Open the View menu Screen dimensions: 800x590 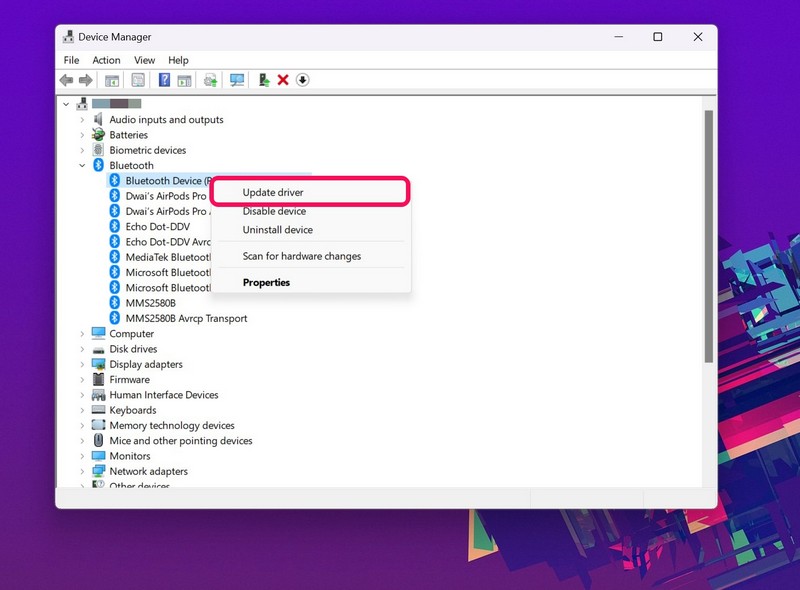coord(144,60)
